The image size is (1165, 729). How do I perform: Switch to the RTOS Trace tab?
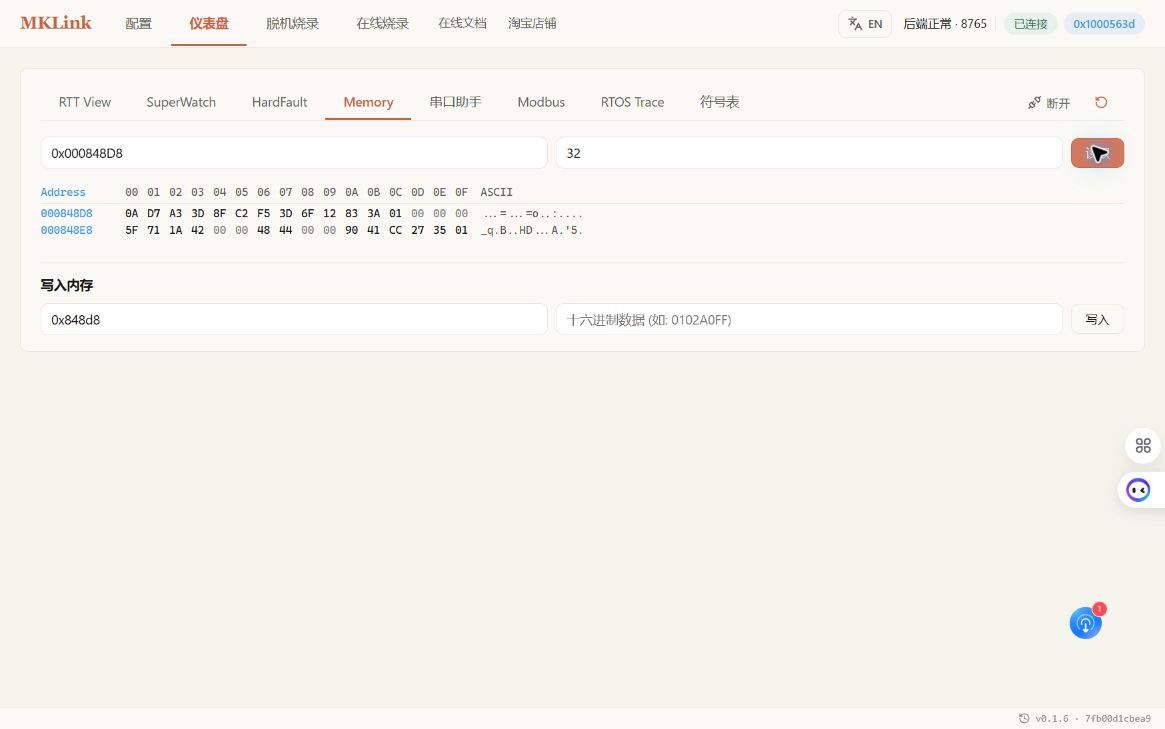tap(632, 103)
